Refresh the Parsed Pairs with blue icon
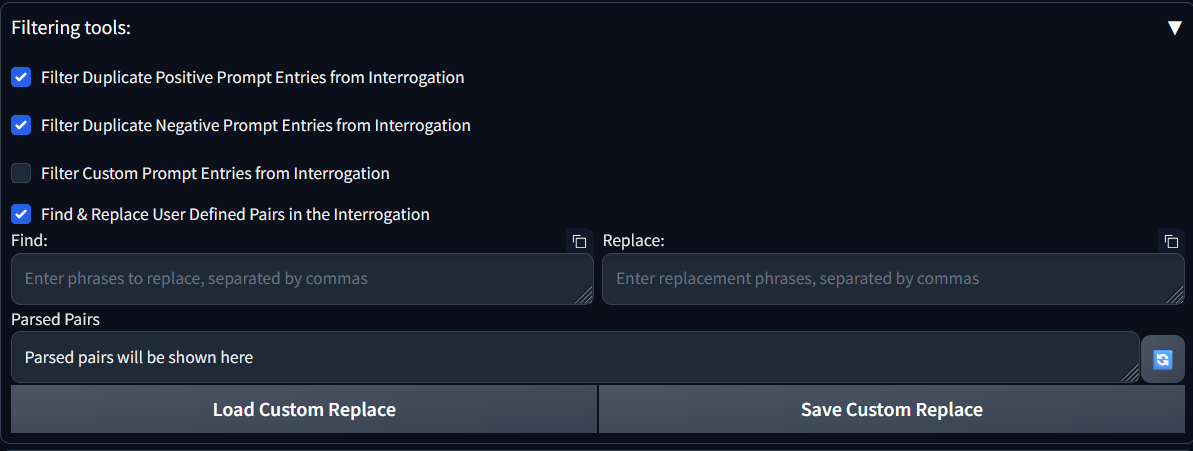The image size is (1193, 451). tap(1162, 359)
